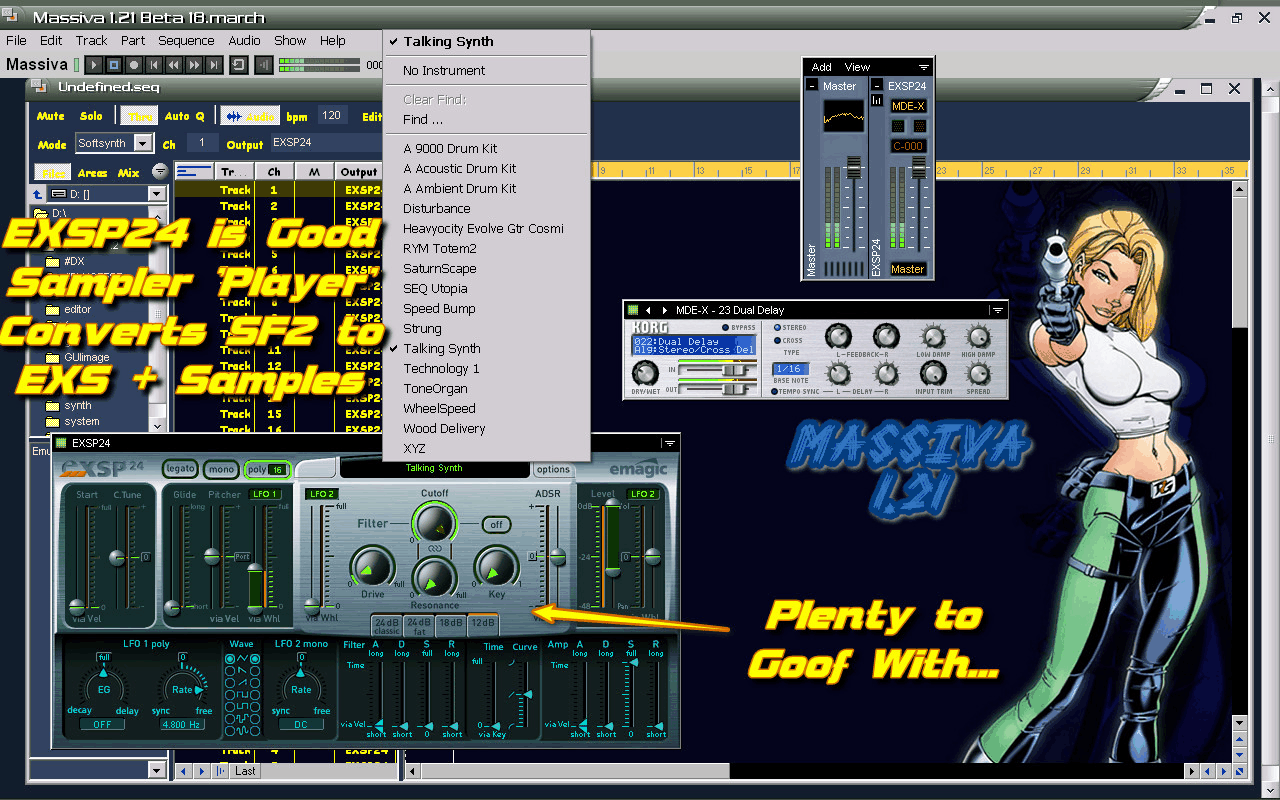Open the EXSP24 window options menu icon
The width and height of the screenshot is (1280, 800).
pyautogui.click(x=669, y=443)
